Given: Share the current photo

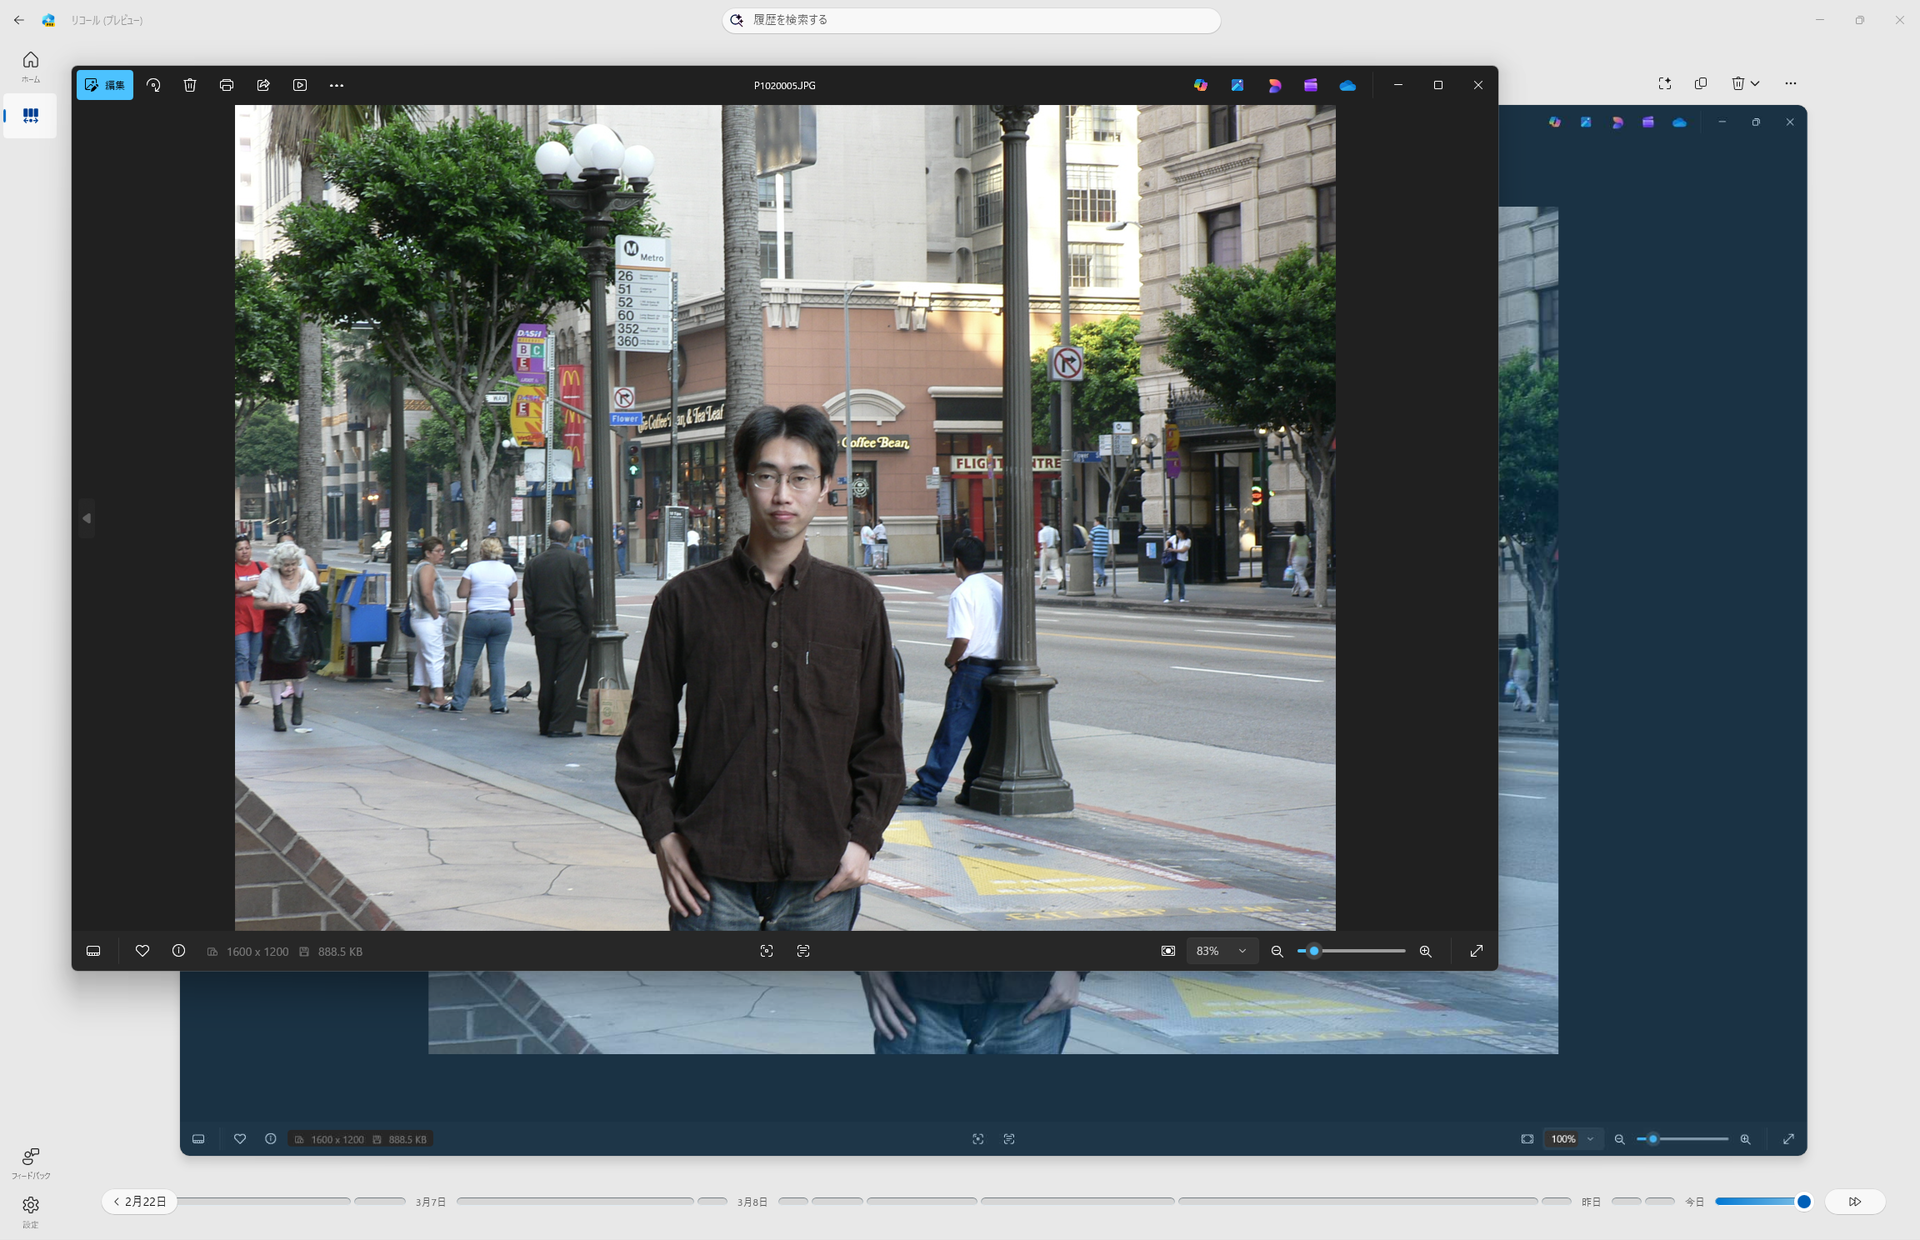Looking at the screenshot, I should pyautogui.click(x=263, y=85).
